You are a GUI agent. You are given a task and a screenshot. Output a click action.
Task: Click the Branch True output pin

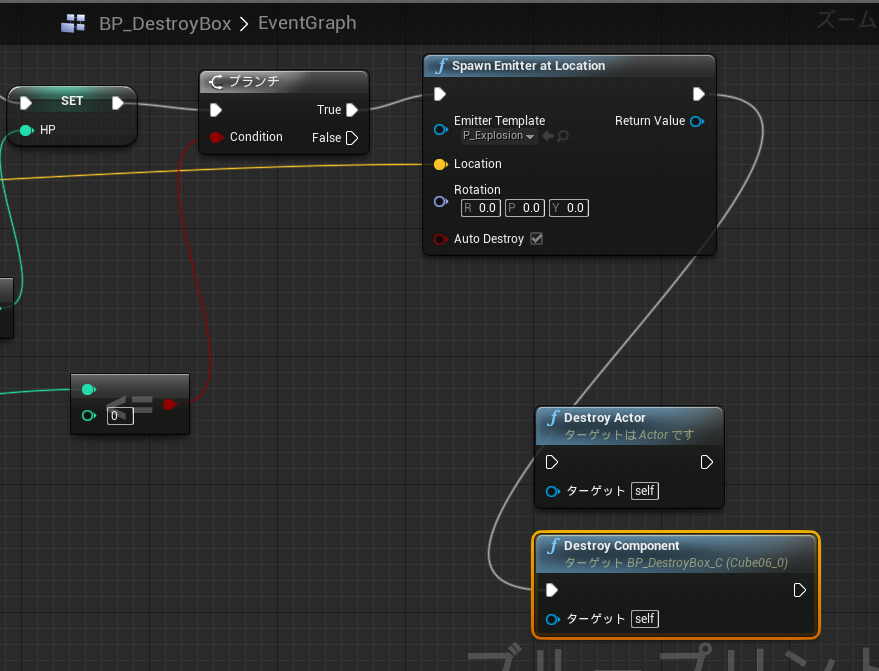pyautogui.click(x=352, y=110)
